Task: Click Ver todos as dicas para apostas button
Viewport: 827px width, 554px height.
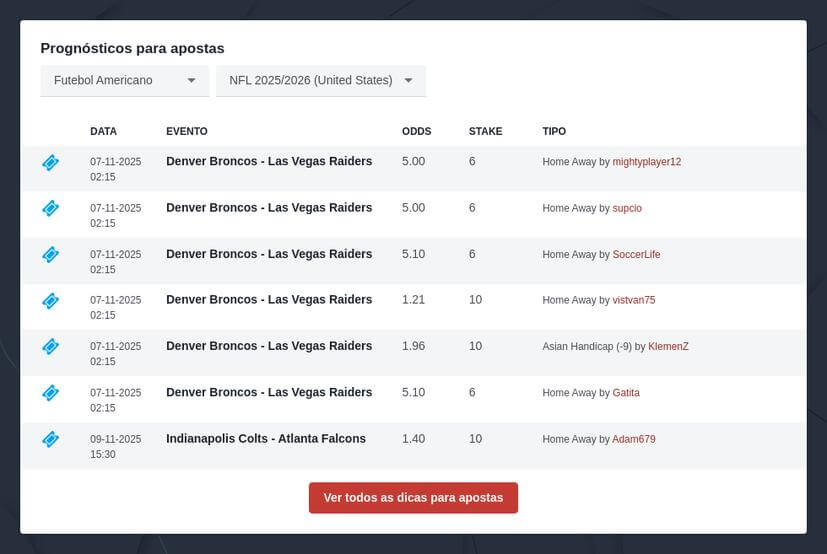Action: click(414, 498)
